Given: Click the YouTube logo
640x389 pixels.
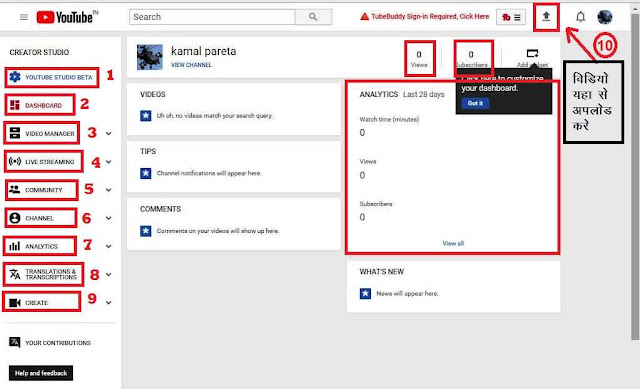Looking at the screenshot, I should click(67, 17).
